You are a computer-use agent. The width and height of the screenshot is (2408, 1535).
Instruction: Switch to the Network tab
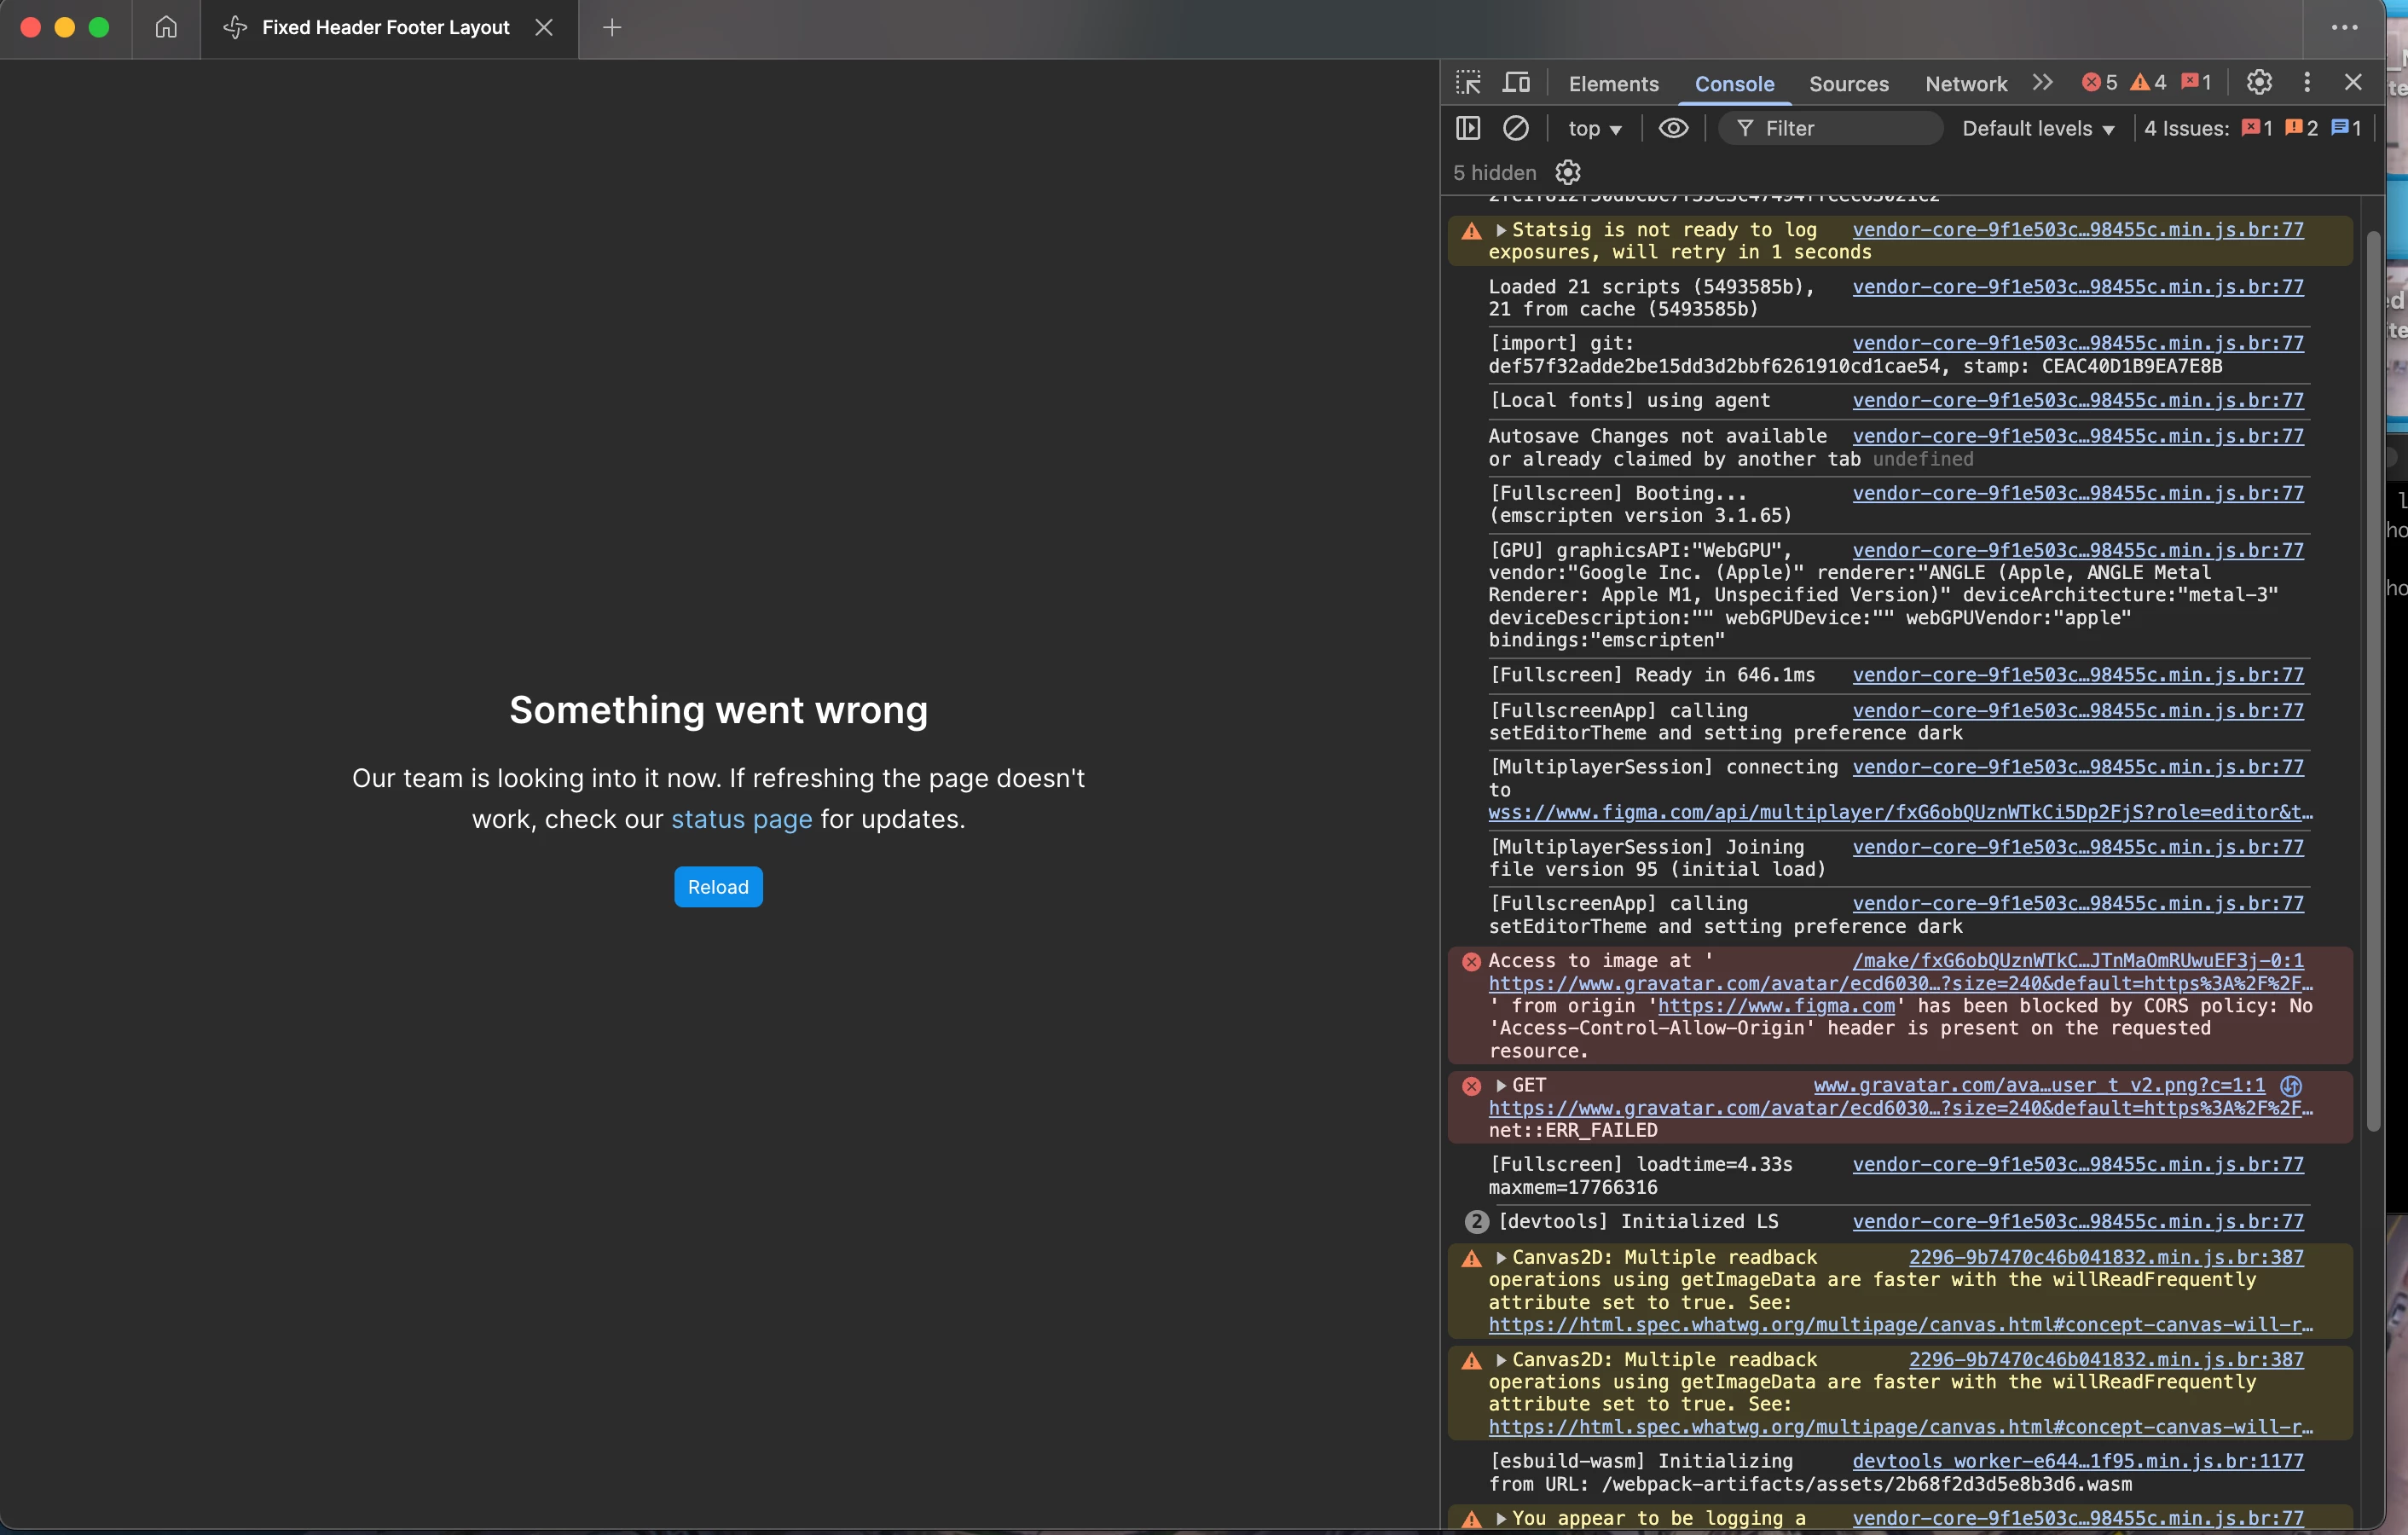coord(1965,84)
